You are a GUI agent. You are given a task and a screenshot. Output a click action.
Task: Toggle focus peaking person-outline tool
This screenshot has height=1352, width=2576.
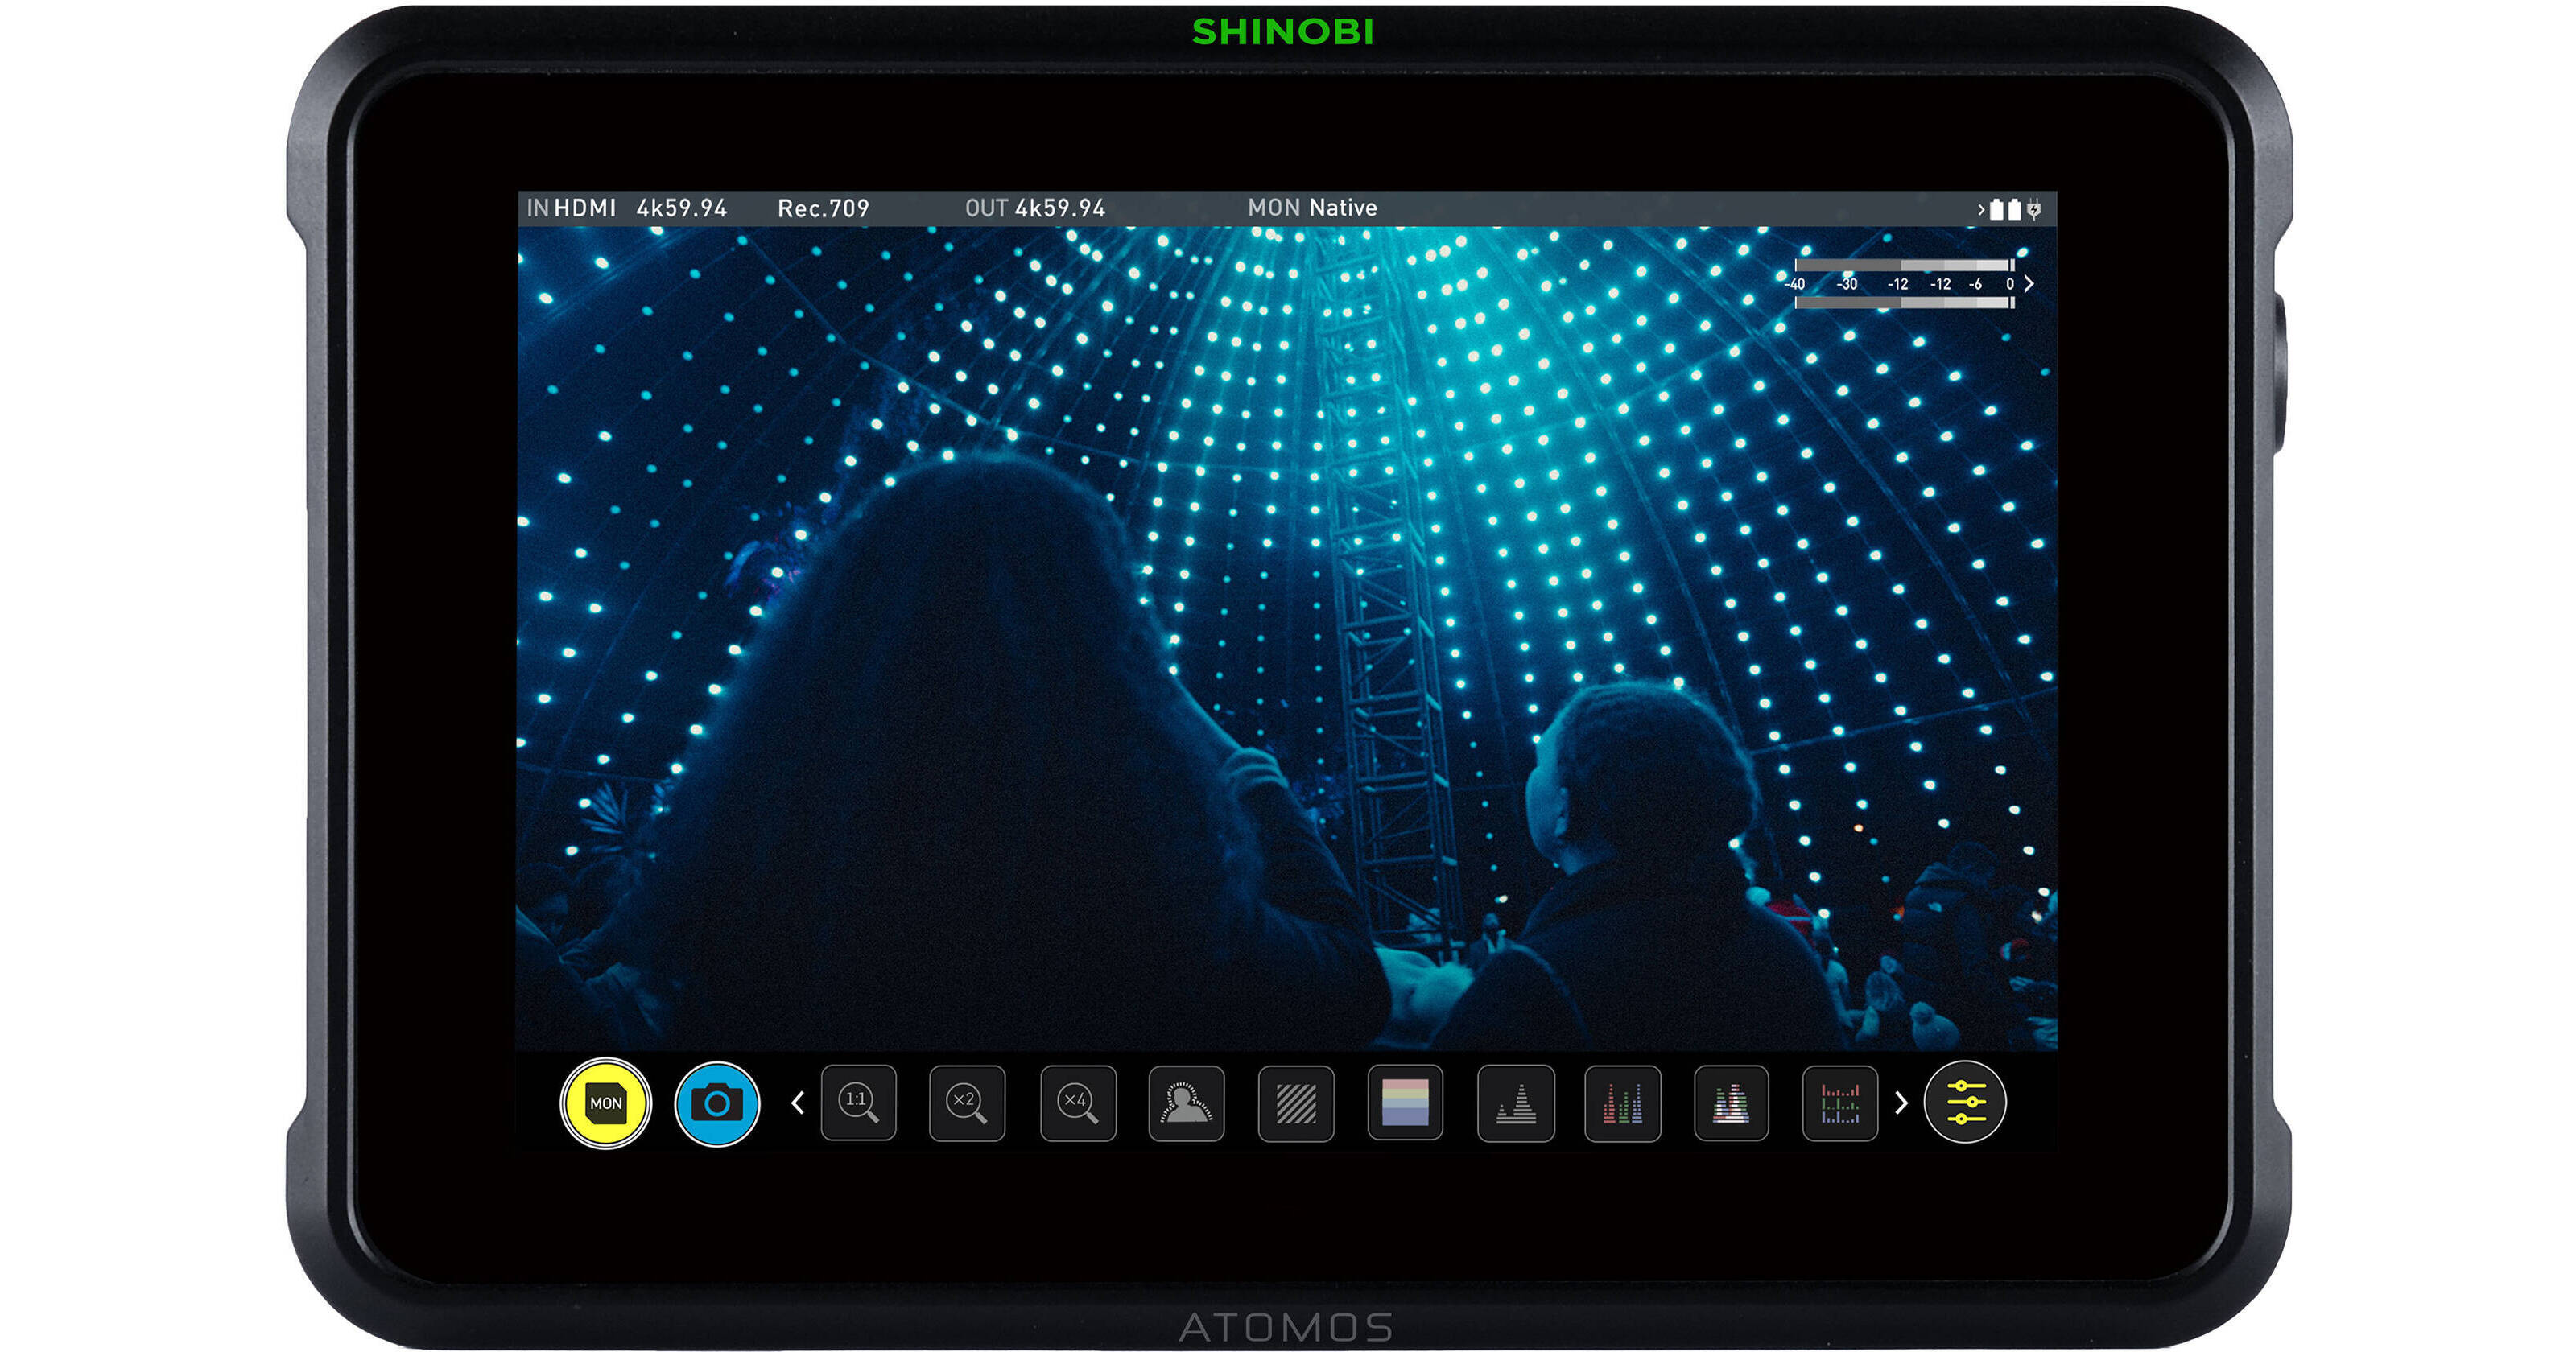tap(1186, 1103)
